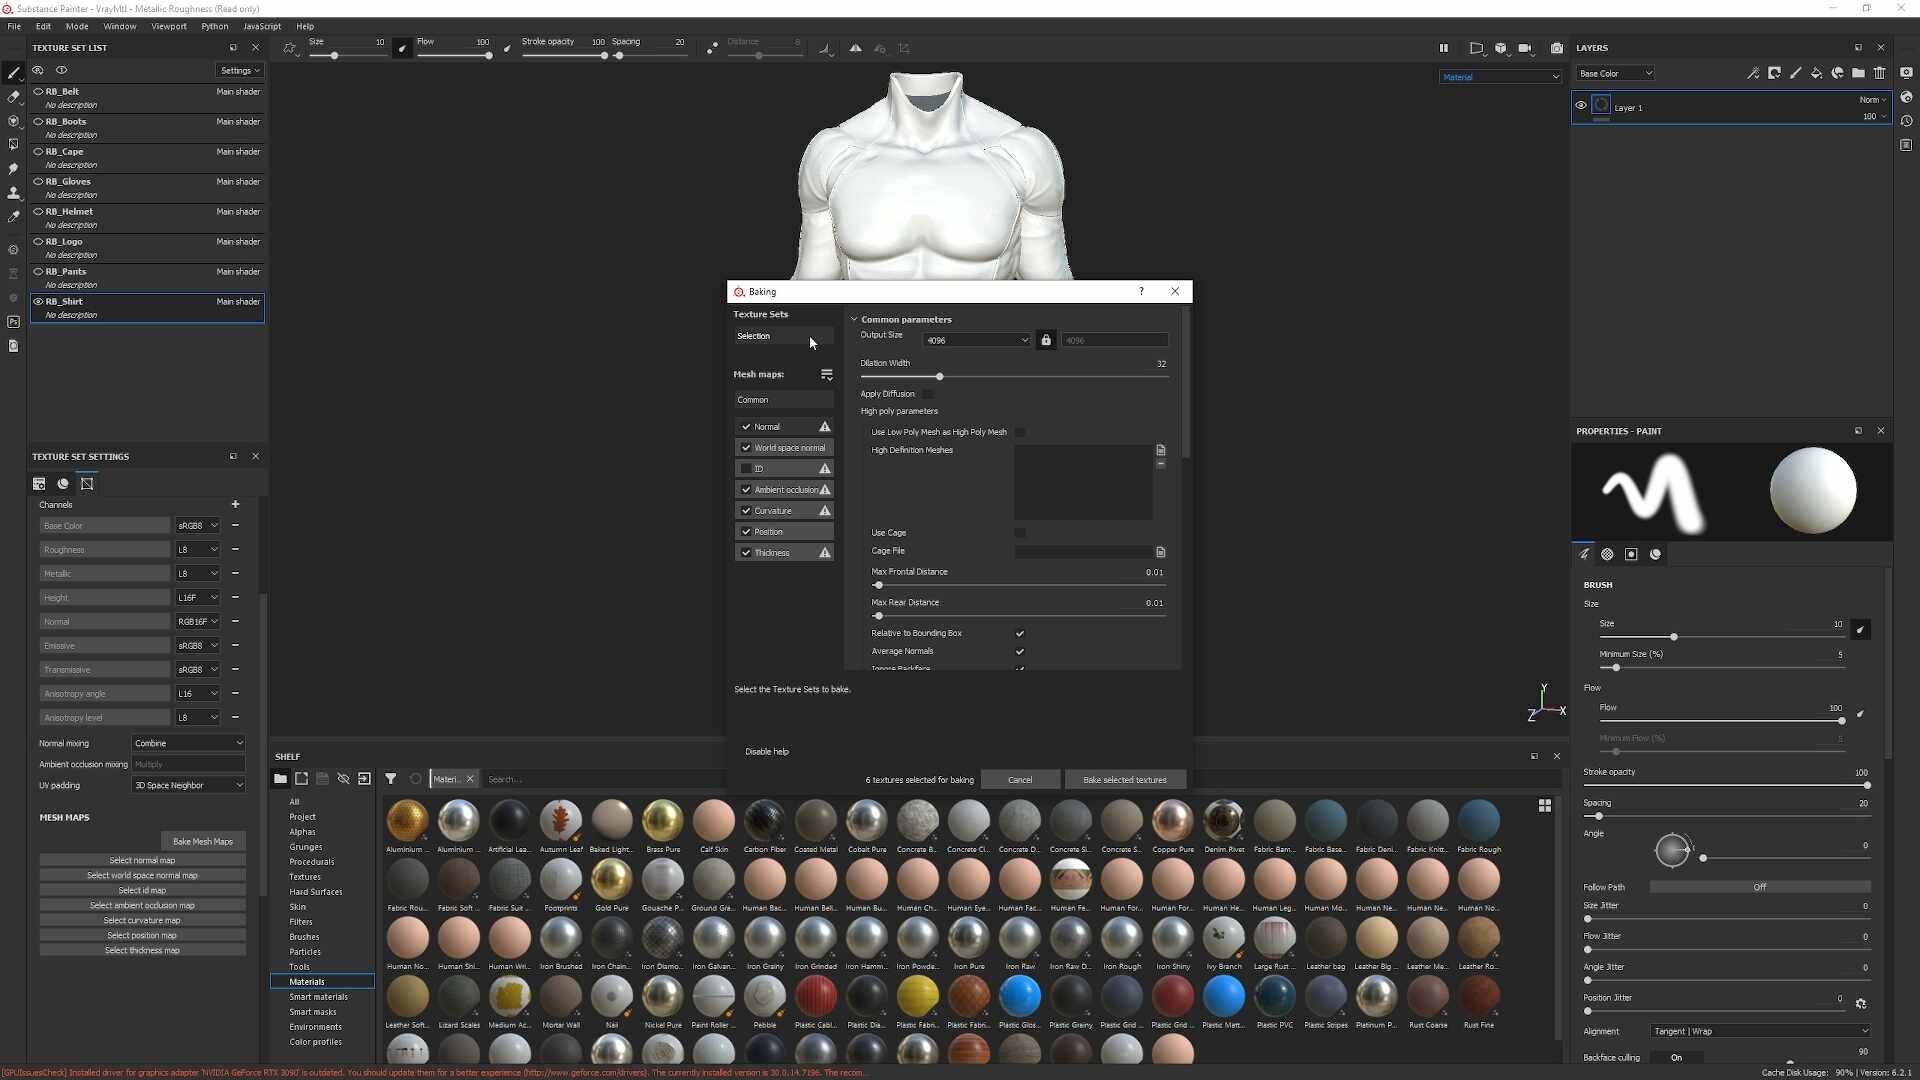Image resolution: width=1920 pixels, height=1080 pixels.
Task: Pause rendering with the pause icon
Action: (1443, 48)
